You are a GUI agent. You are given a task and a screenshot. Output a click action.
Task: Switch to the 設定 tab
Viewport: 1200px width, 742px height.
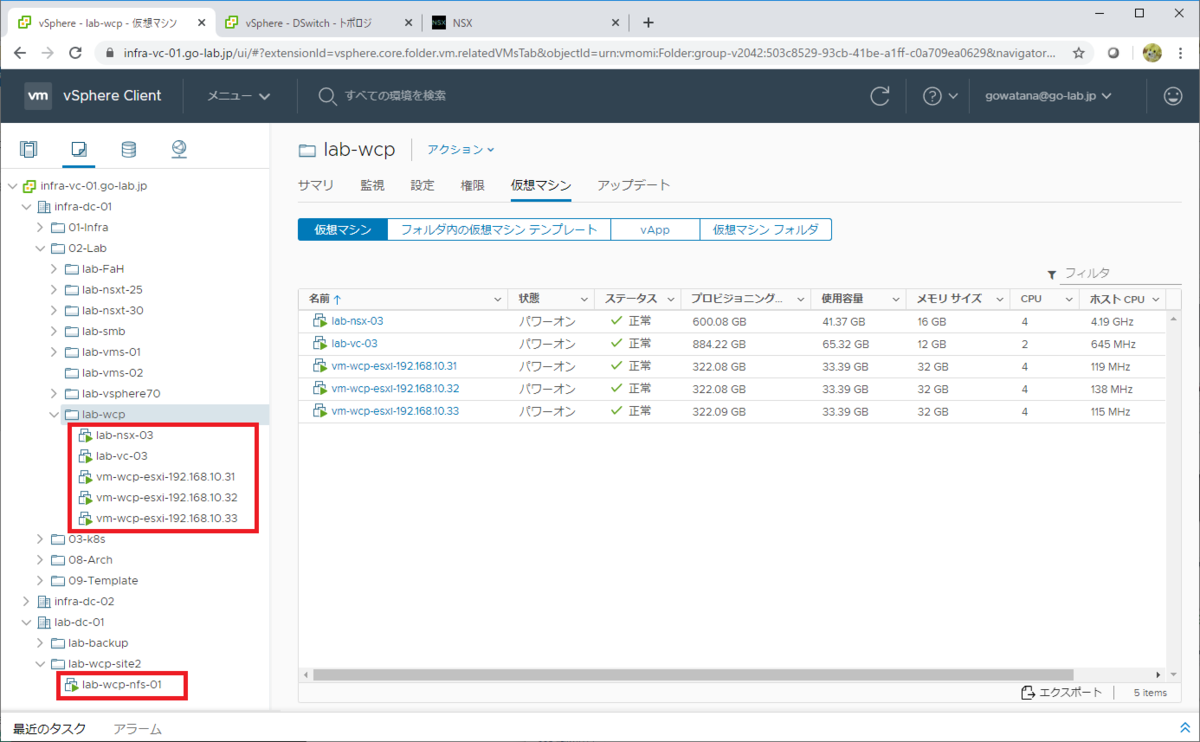tap(423, 186)
